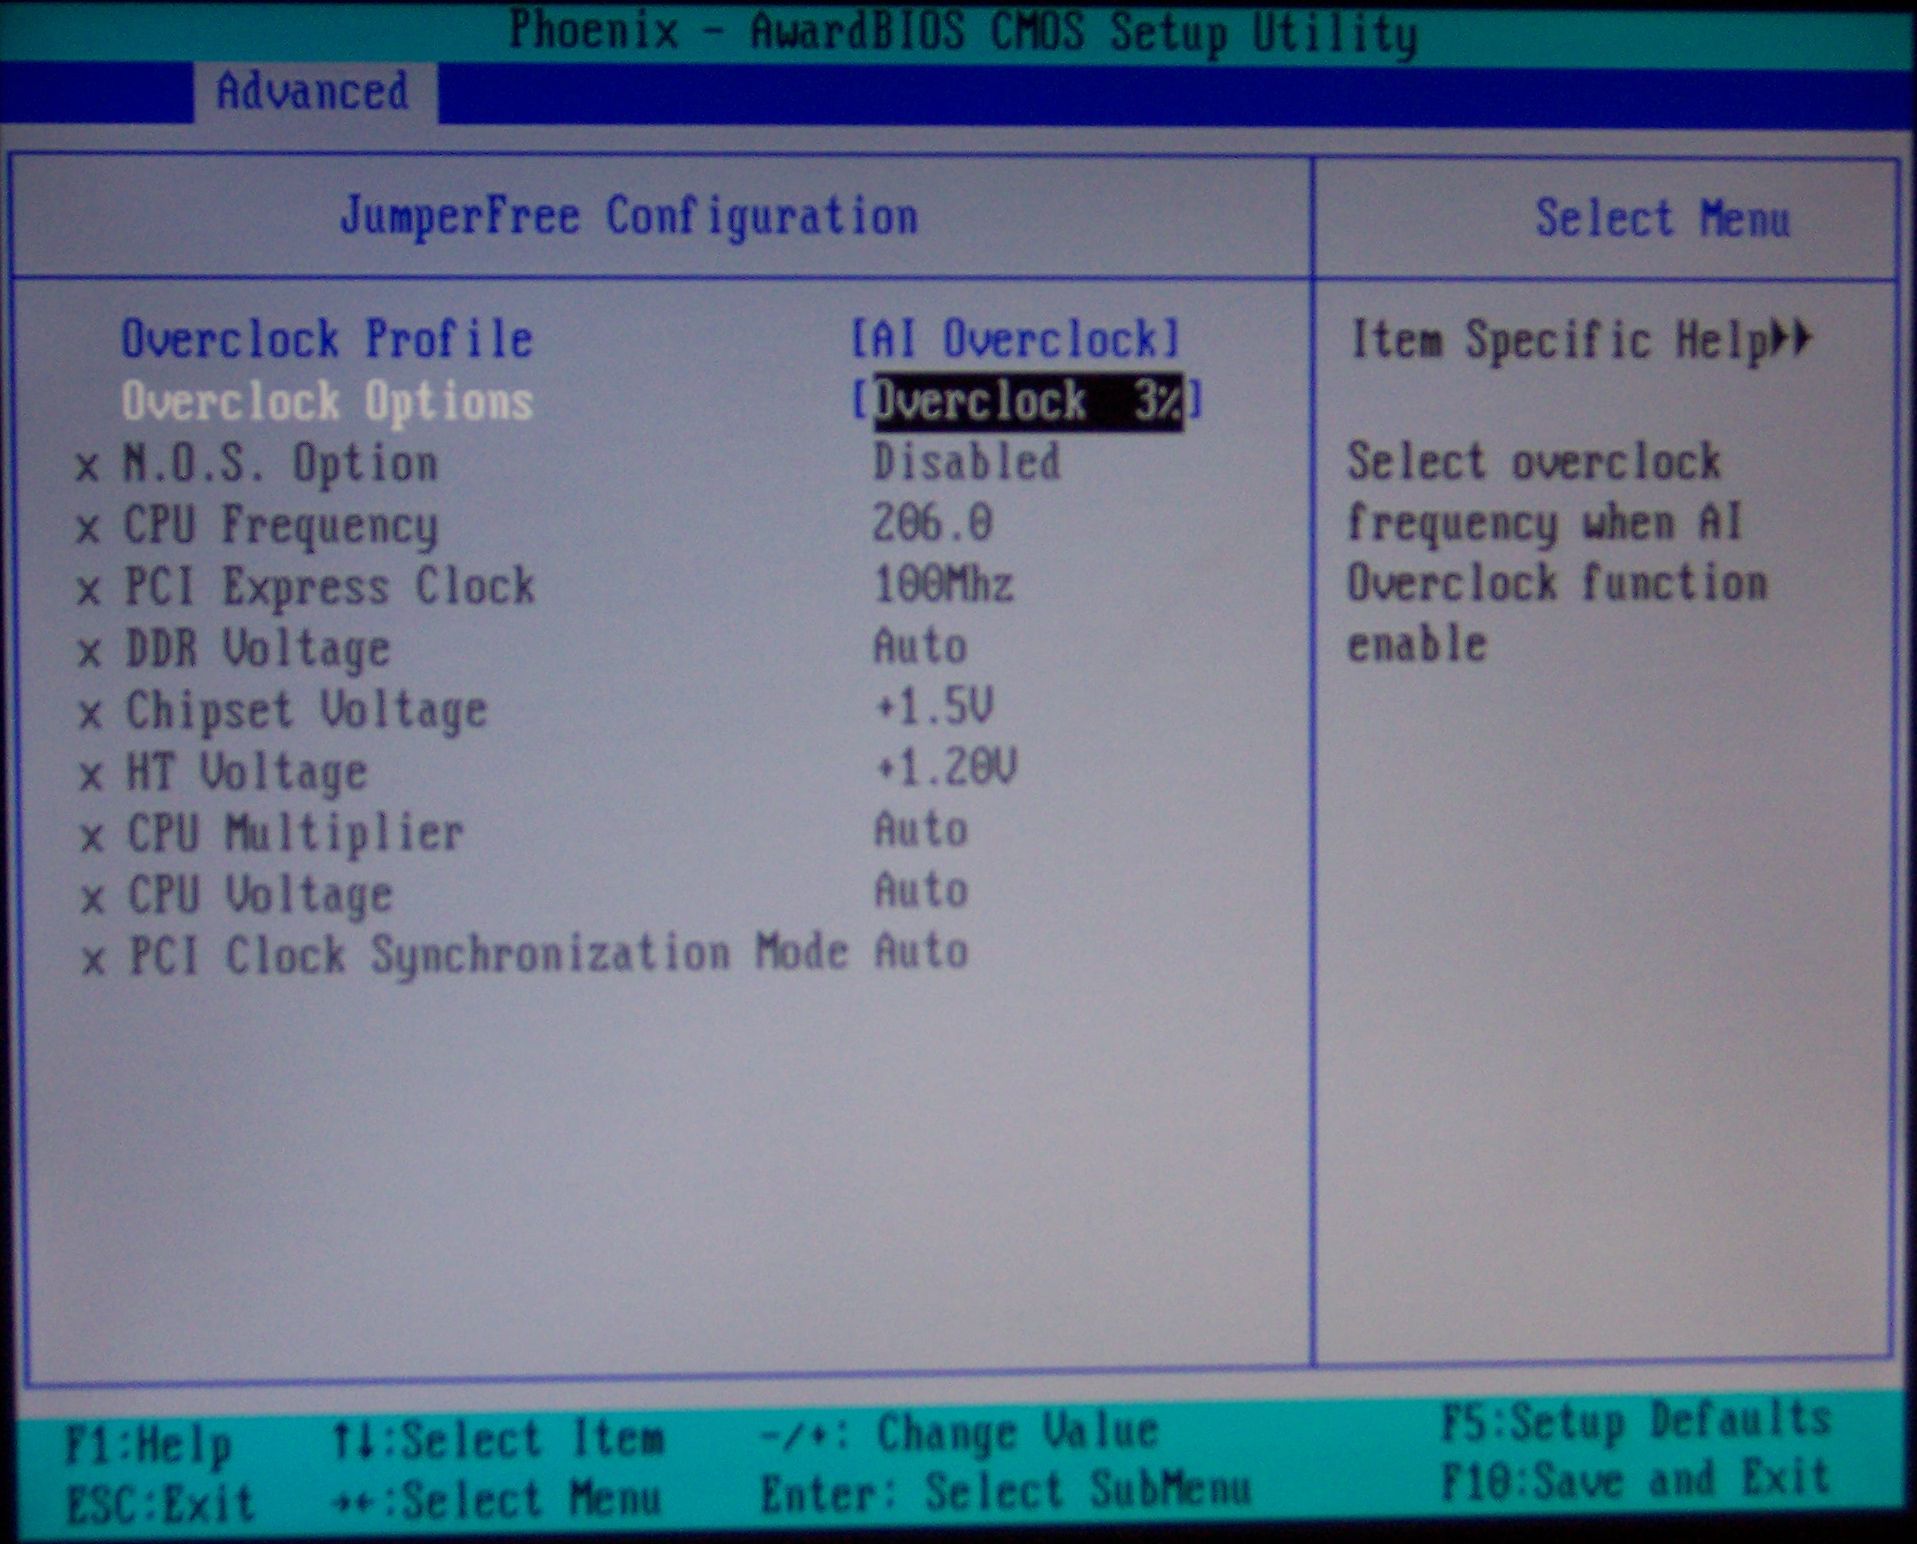Select the PCI Express Clock label

[x=330, y=587]
